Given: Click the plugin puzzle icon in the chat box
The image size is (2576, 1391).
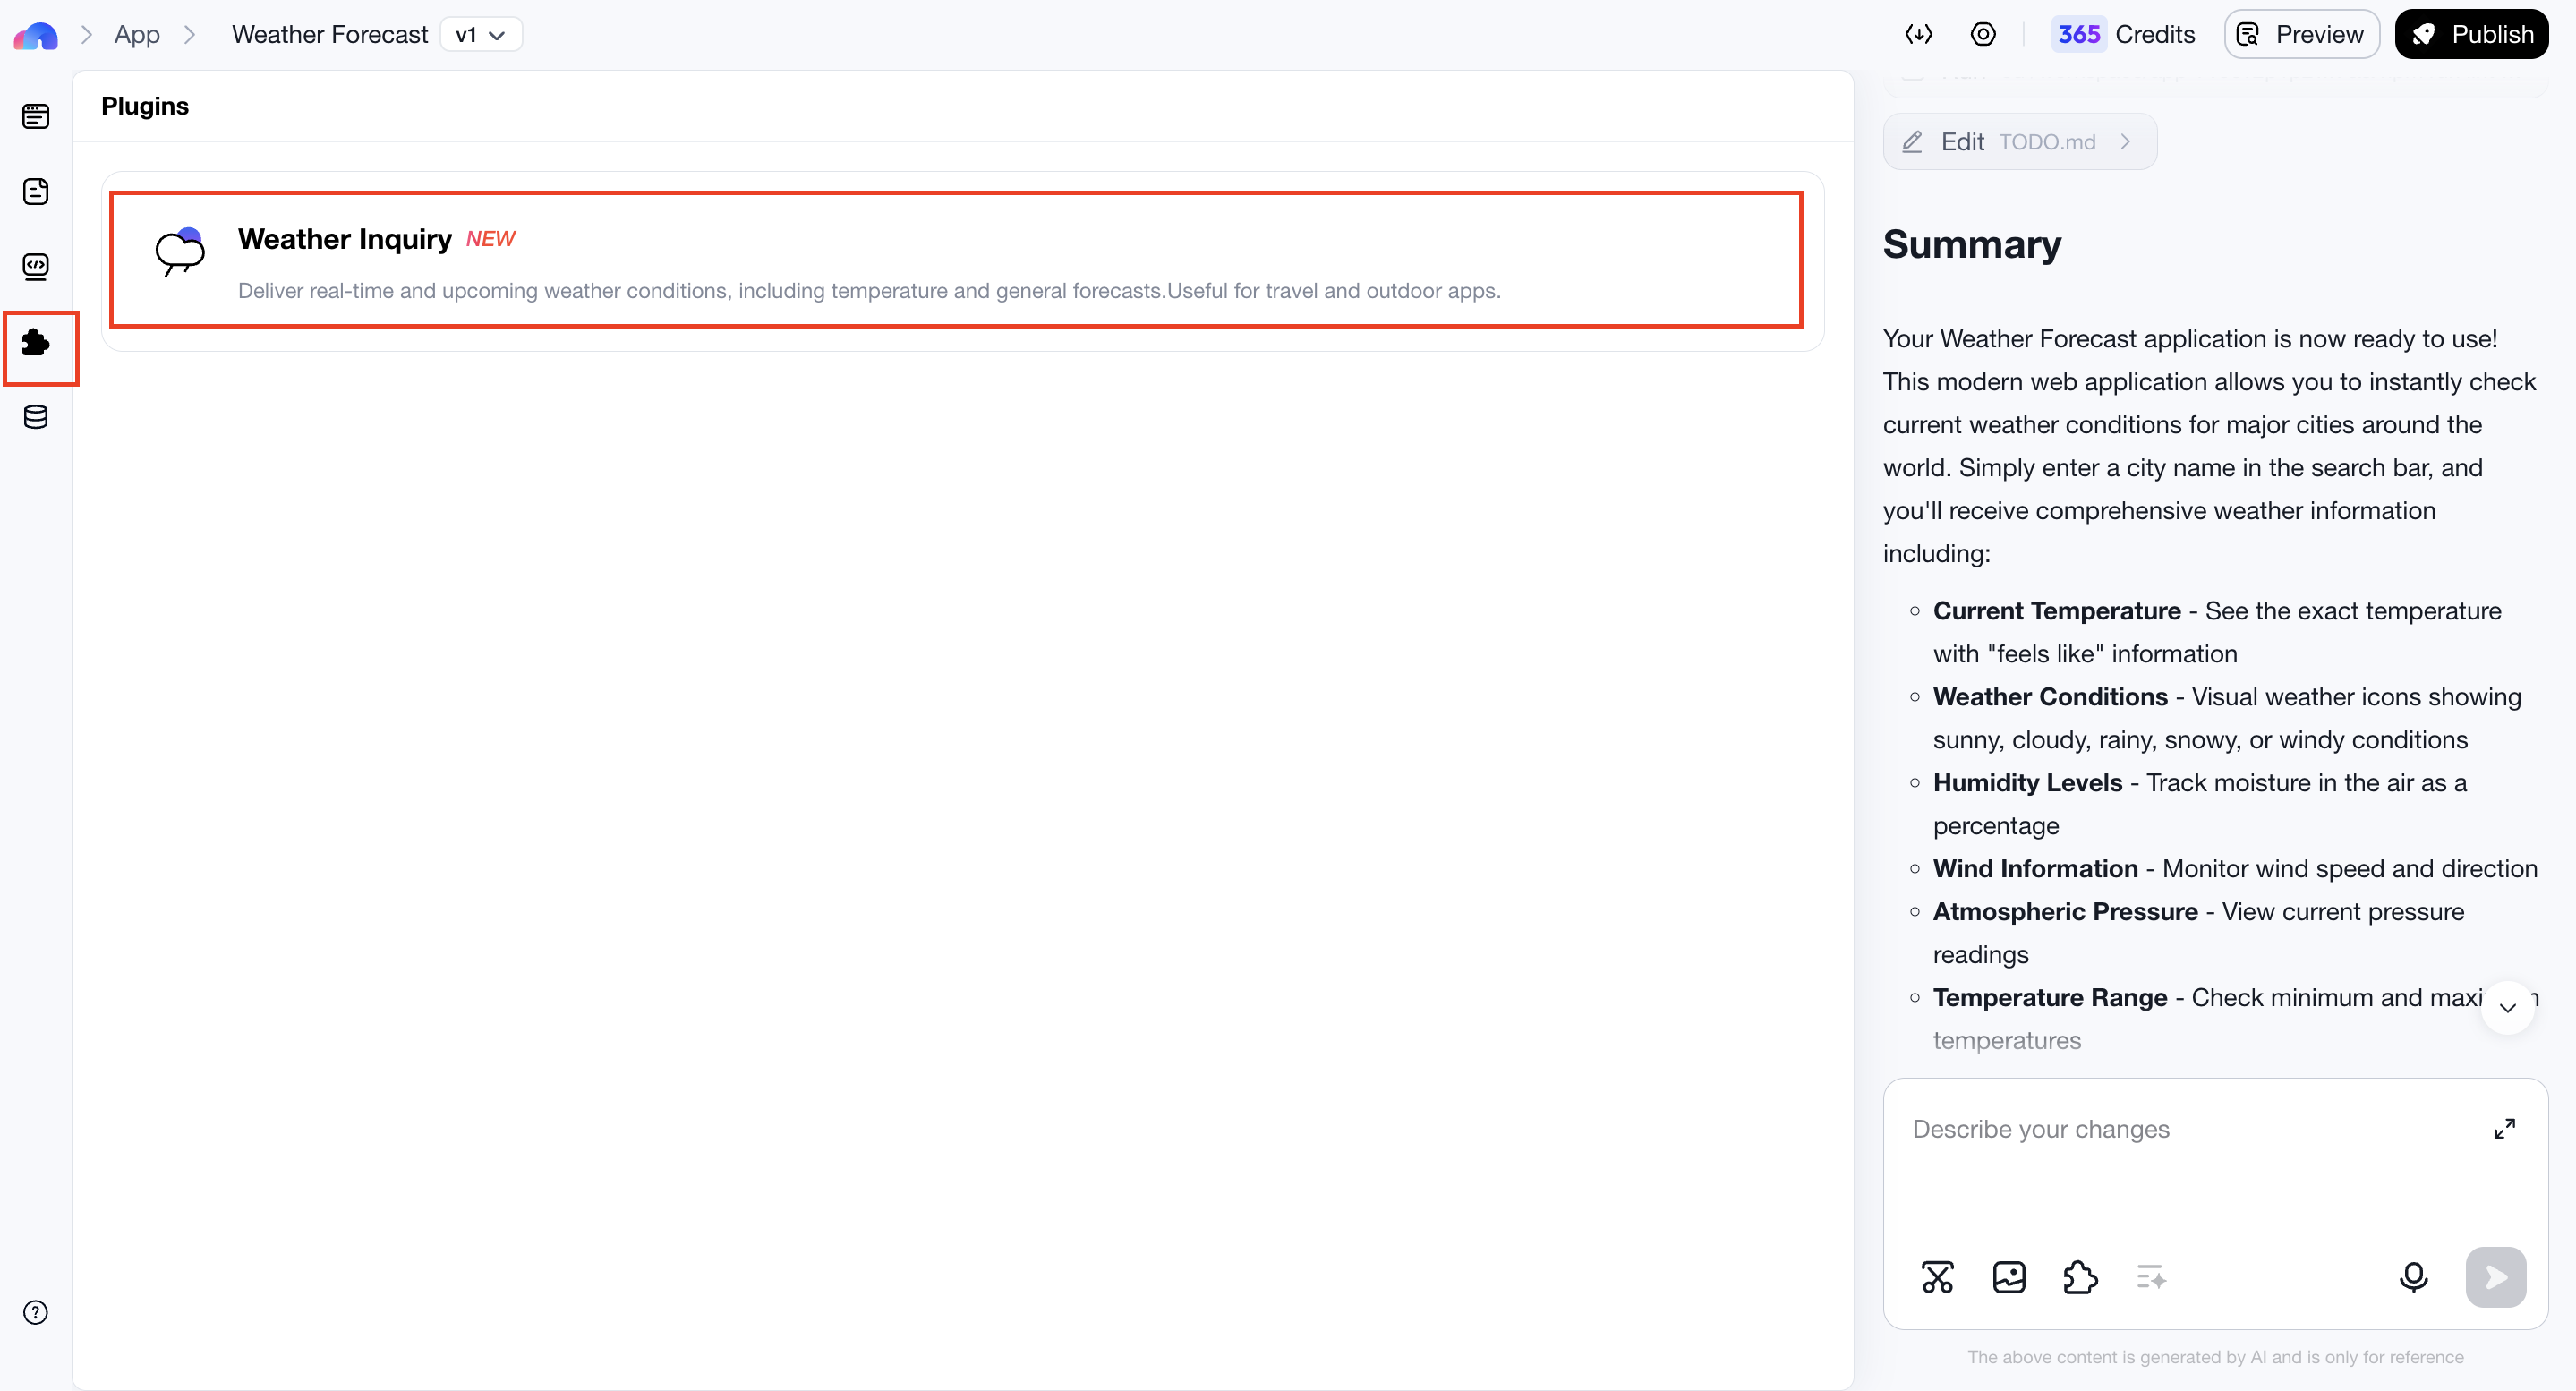Looking at the screenshot, I should [x=2080, y=1277].
